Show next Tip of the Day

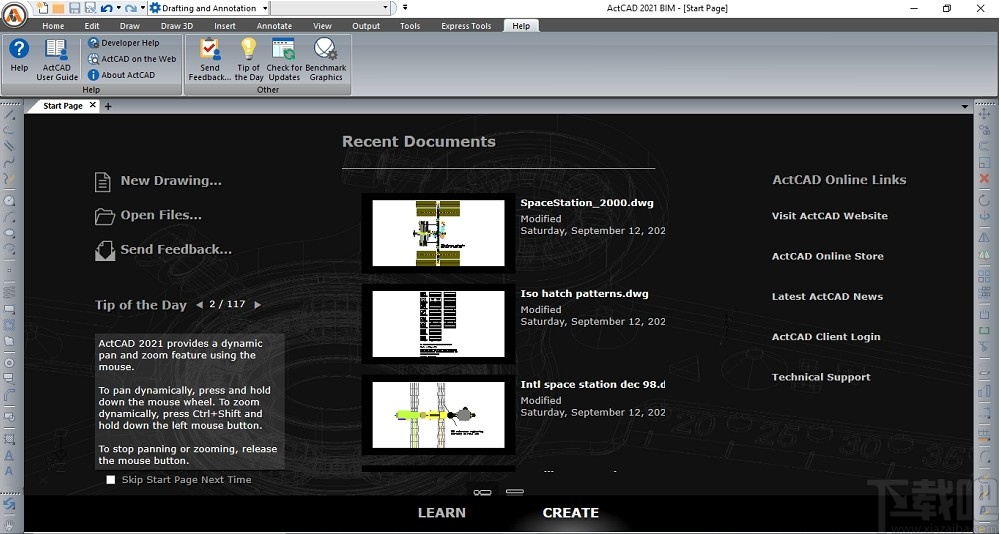(x=257, y=305)
